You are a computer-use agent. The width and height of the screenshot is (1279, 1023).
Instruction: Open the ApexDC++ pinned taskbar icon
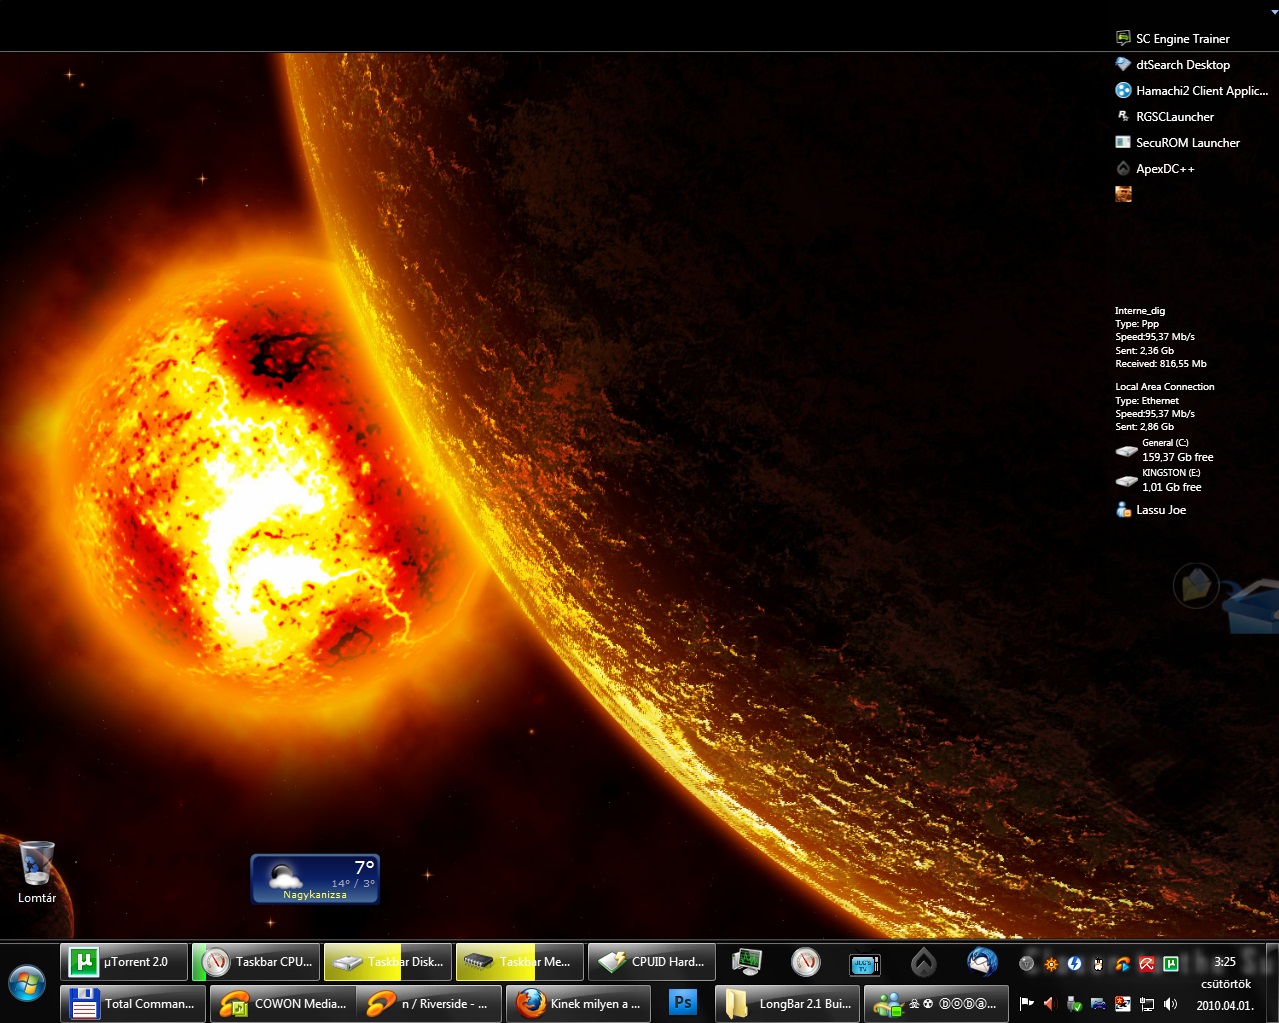[x=923, y=963]
